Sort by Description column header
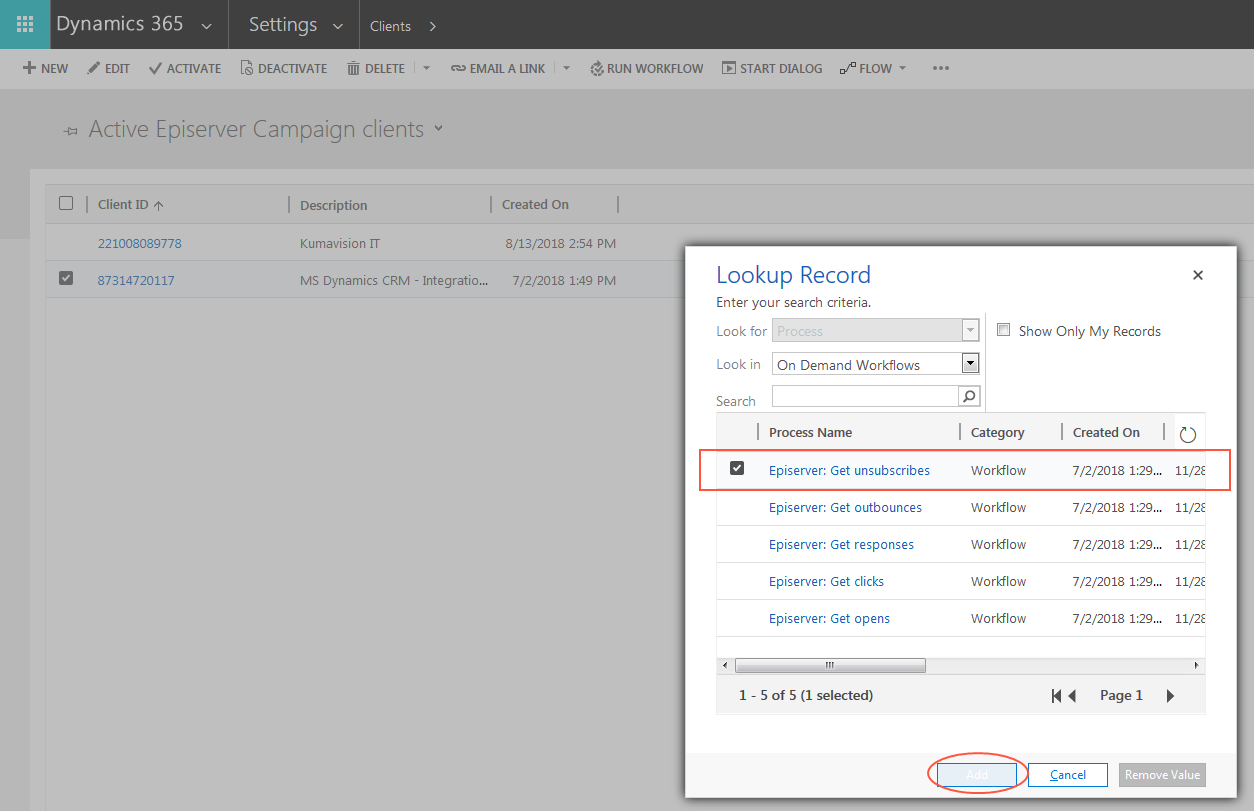This screenshot has height=811, width=1254. click(334, 205)
